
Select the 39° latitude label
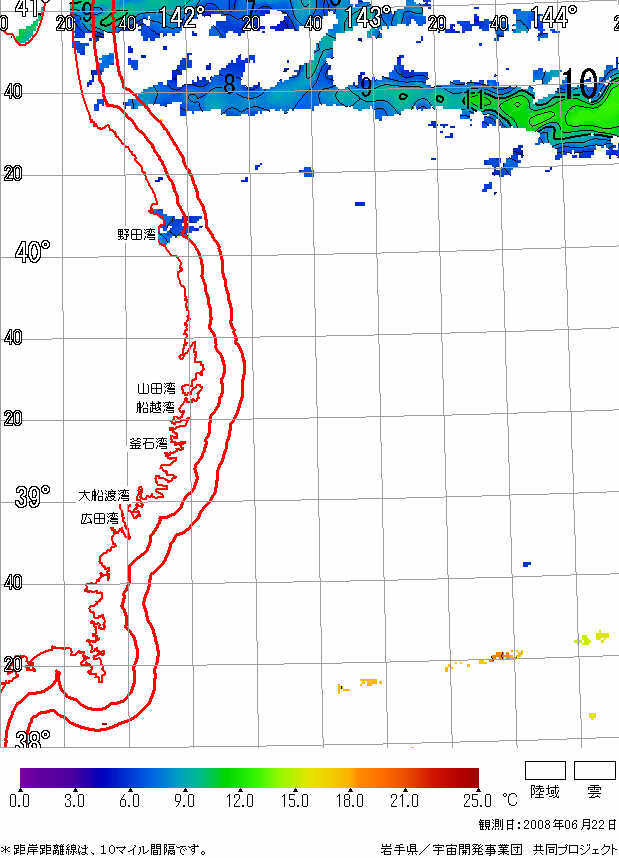coord(32,498)
